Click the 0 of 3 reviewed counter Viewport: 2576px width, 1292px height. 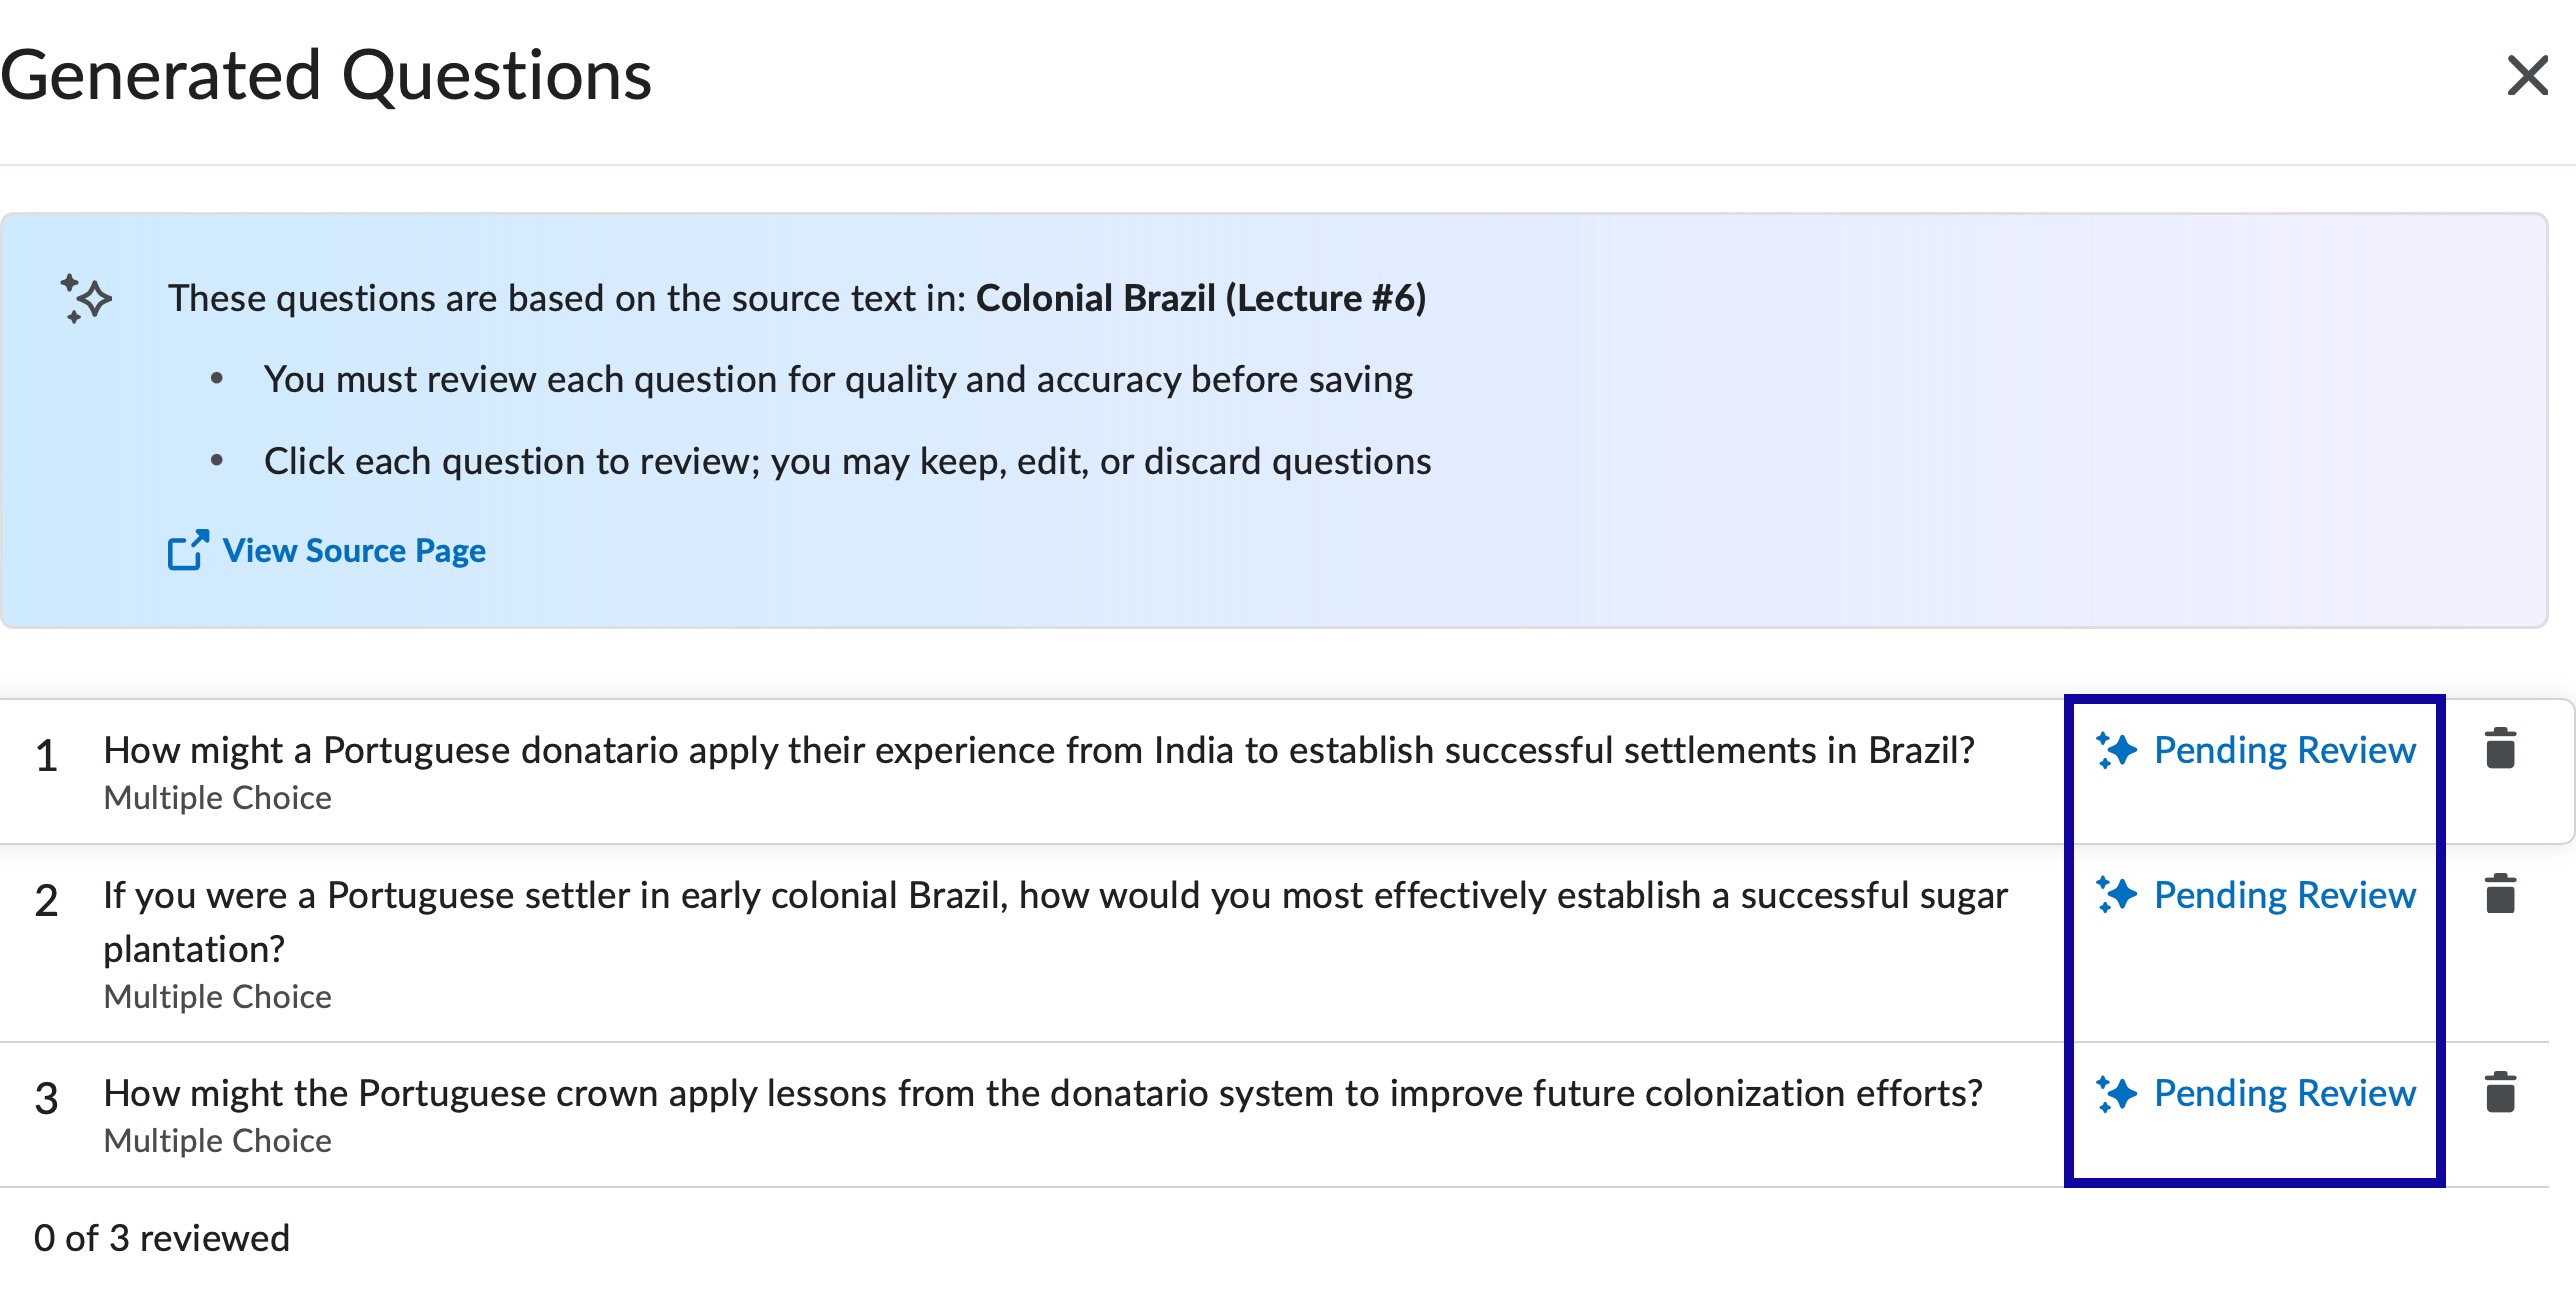(x=162, y=1237)
